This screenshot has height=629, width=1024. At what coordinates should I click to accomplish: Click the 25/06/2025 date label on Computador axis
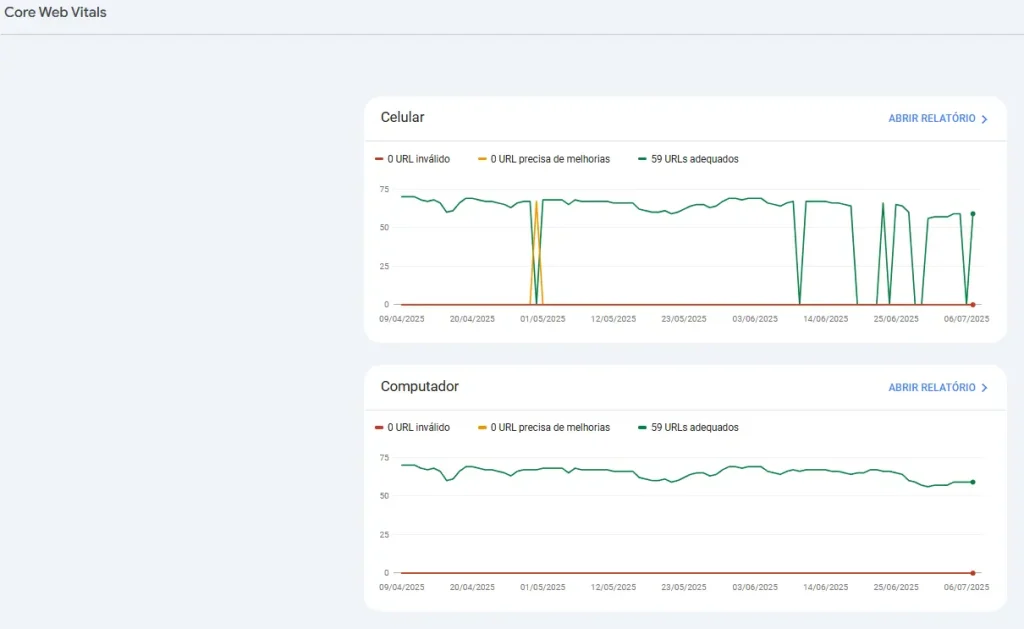[x=896, y=588]
